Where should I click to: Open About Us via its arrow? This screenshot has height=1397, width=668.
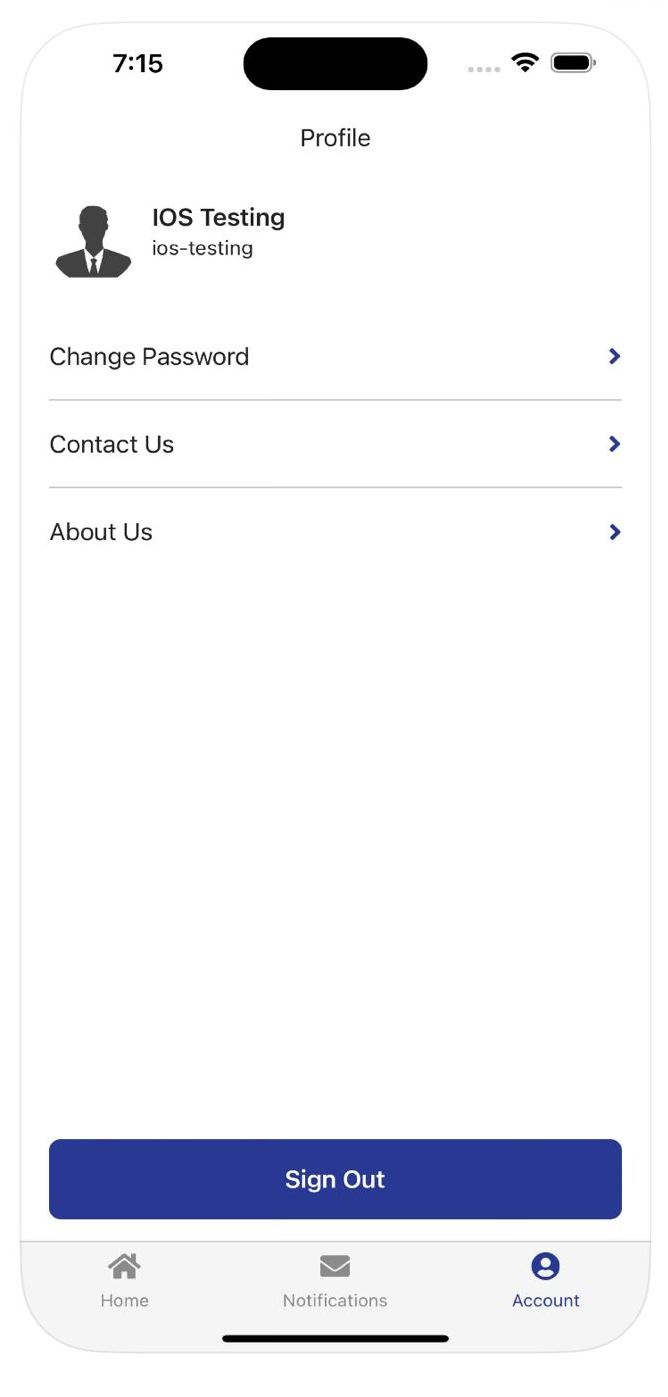(x=614, y=532)
